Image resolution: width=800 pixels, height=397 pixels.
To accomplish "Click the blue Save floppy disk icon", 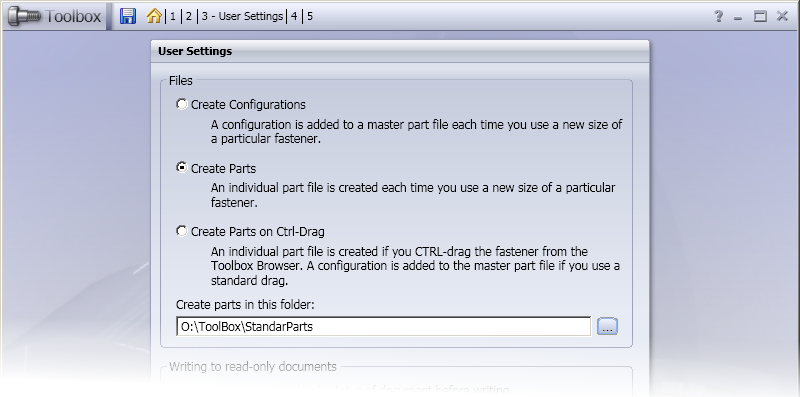I will pyautogui.click(x=128, y=16).
